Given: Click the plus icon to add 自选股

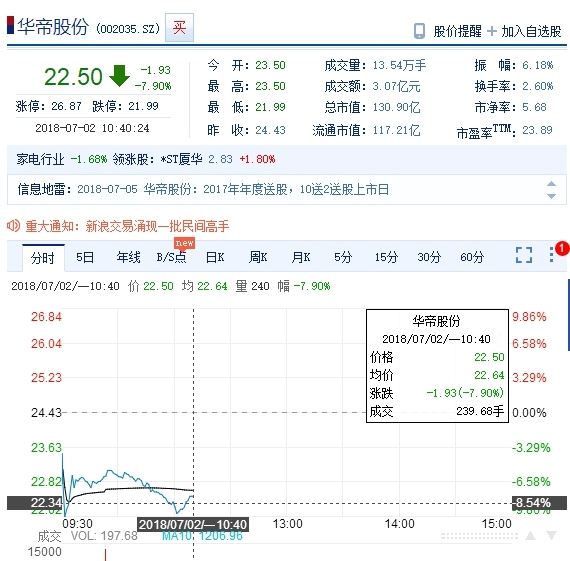Looking at the screenshot, I should point(491,31).
